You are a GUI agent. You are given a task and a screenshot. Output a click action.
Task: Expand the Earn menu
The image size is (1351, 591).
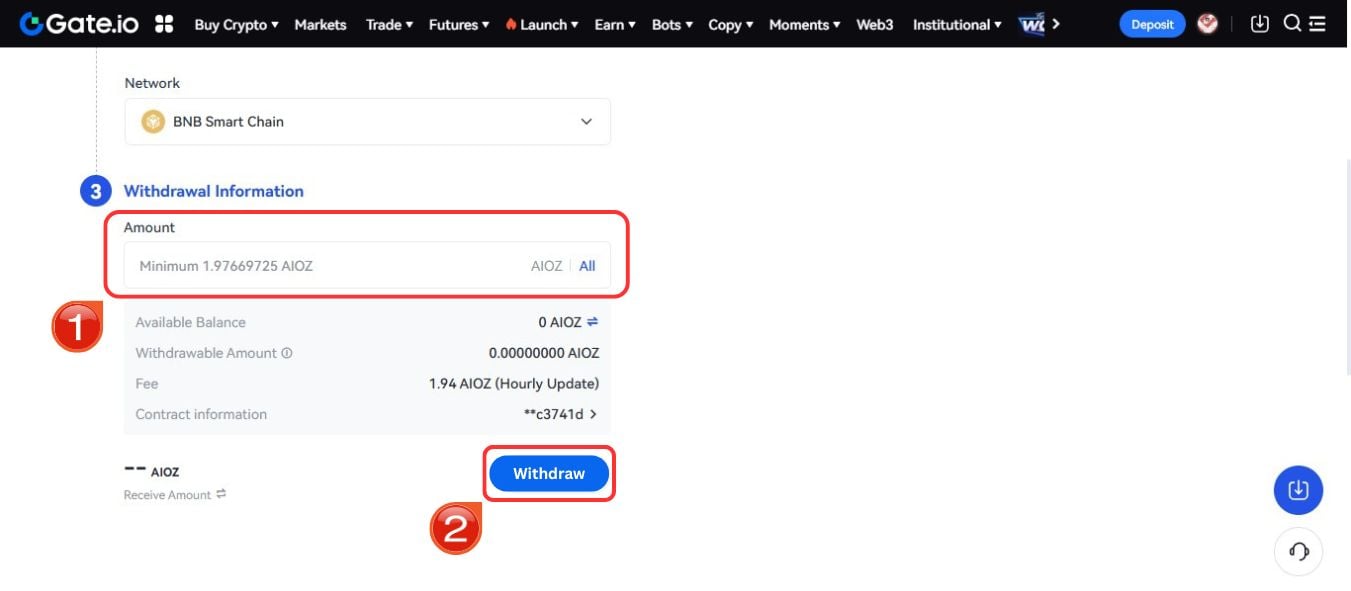[x=614, y=25]
